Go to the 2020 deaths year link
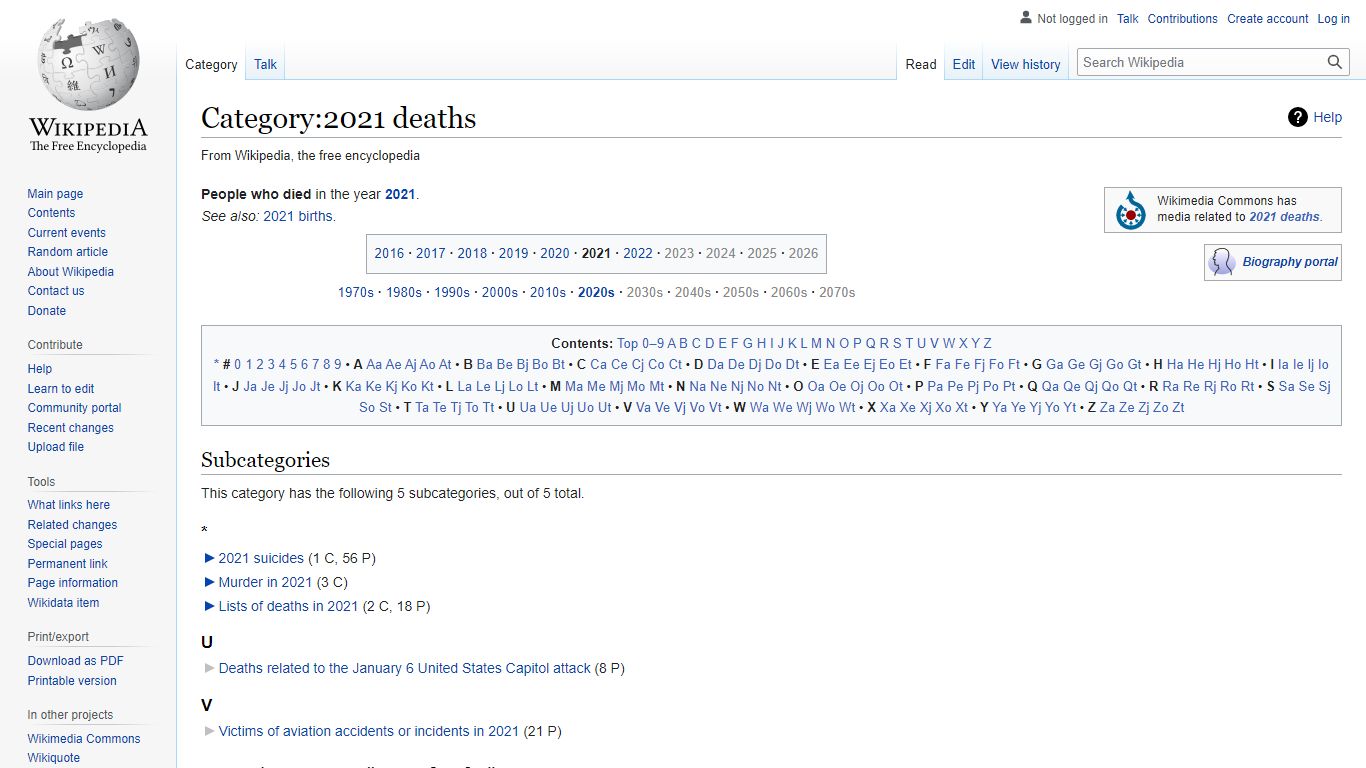The width and height of the screenshot is (1366, 768). (555, 253)
